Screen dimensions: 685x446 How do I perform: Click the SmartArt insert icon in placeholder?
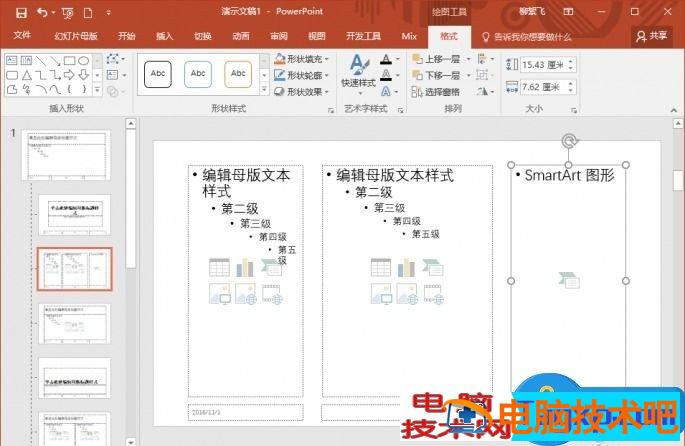[569, 280]
